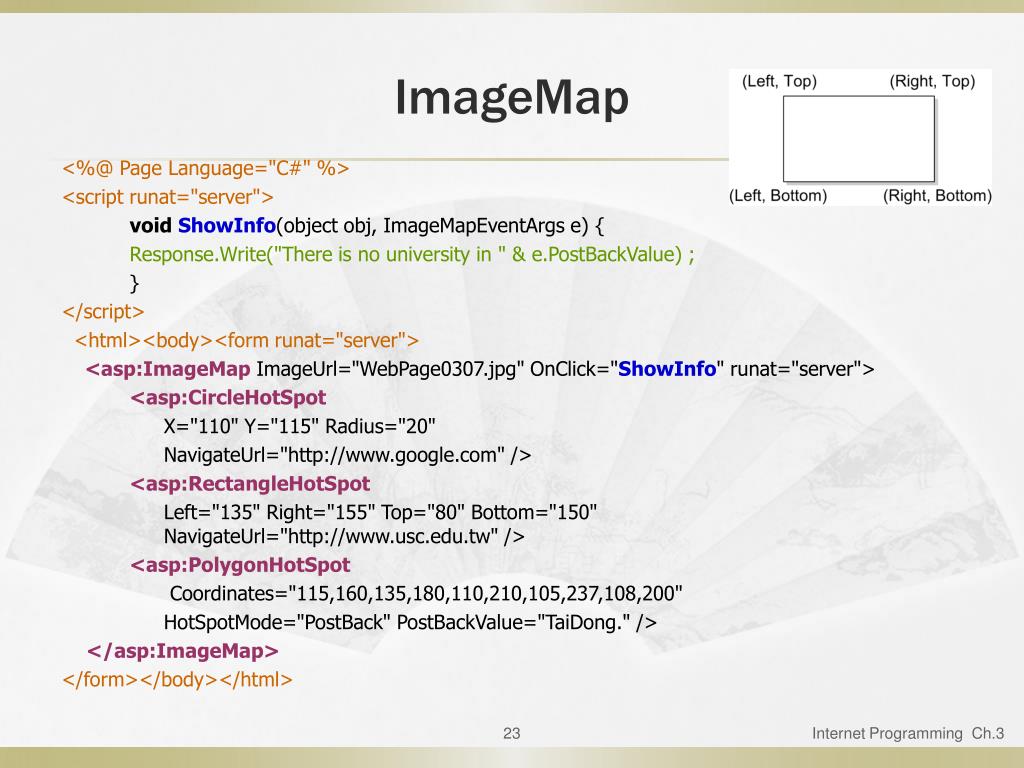Click the (Right, Bottom) diagram label
Viewport: 1024px width, 768px height.
[937, 196]
